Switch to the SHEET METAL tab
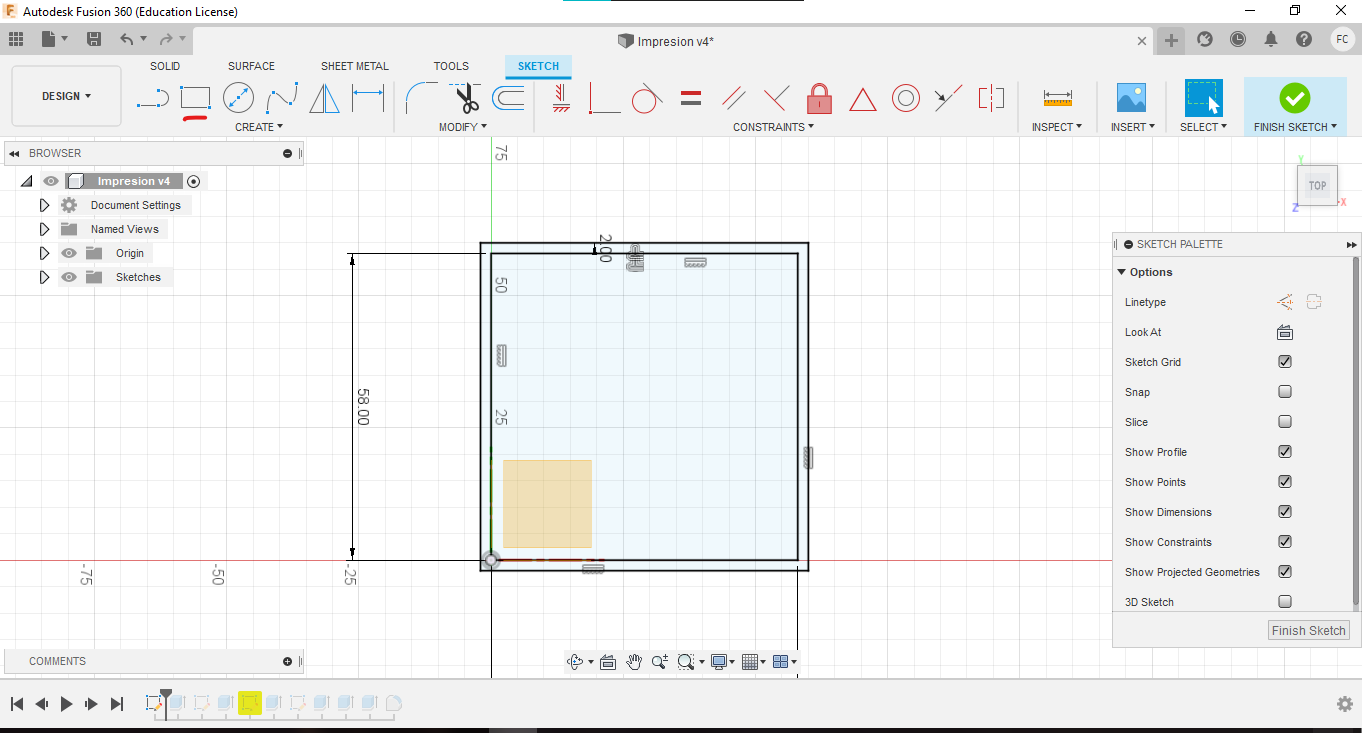Viewport: 1362px width, 733px height. coord(354,66)
